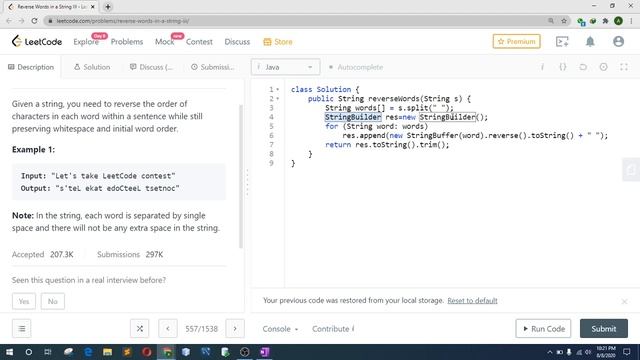
Task: Switch to the Submissions tab
Action: [213, 67]
